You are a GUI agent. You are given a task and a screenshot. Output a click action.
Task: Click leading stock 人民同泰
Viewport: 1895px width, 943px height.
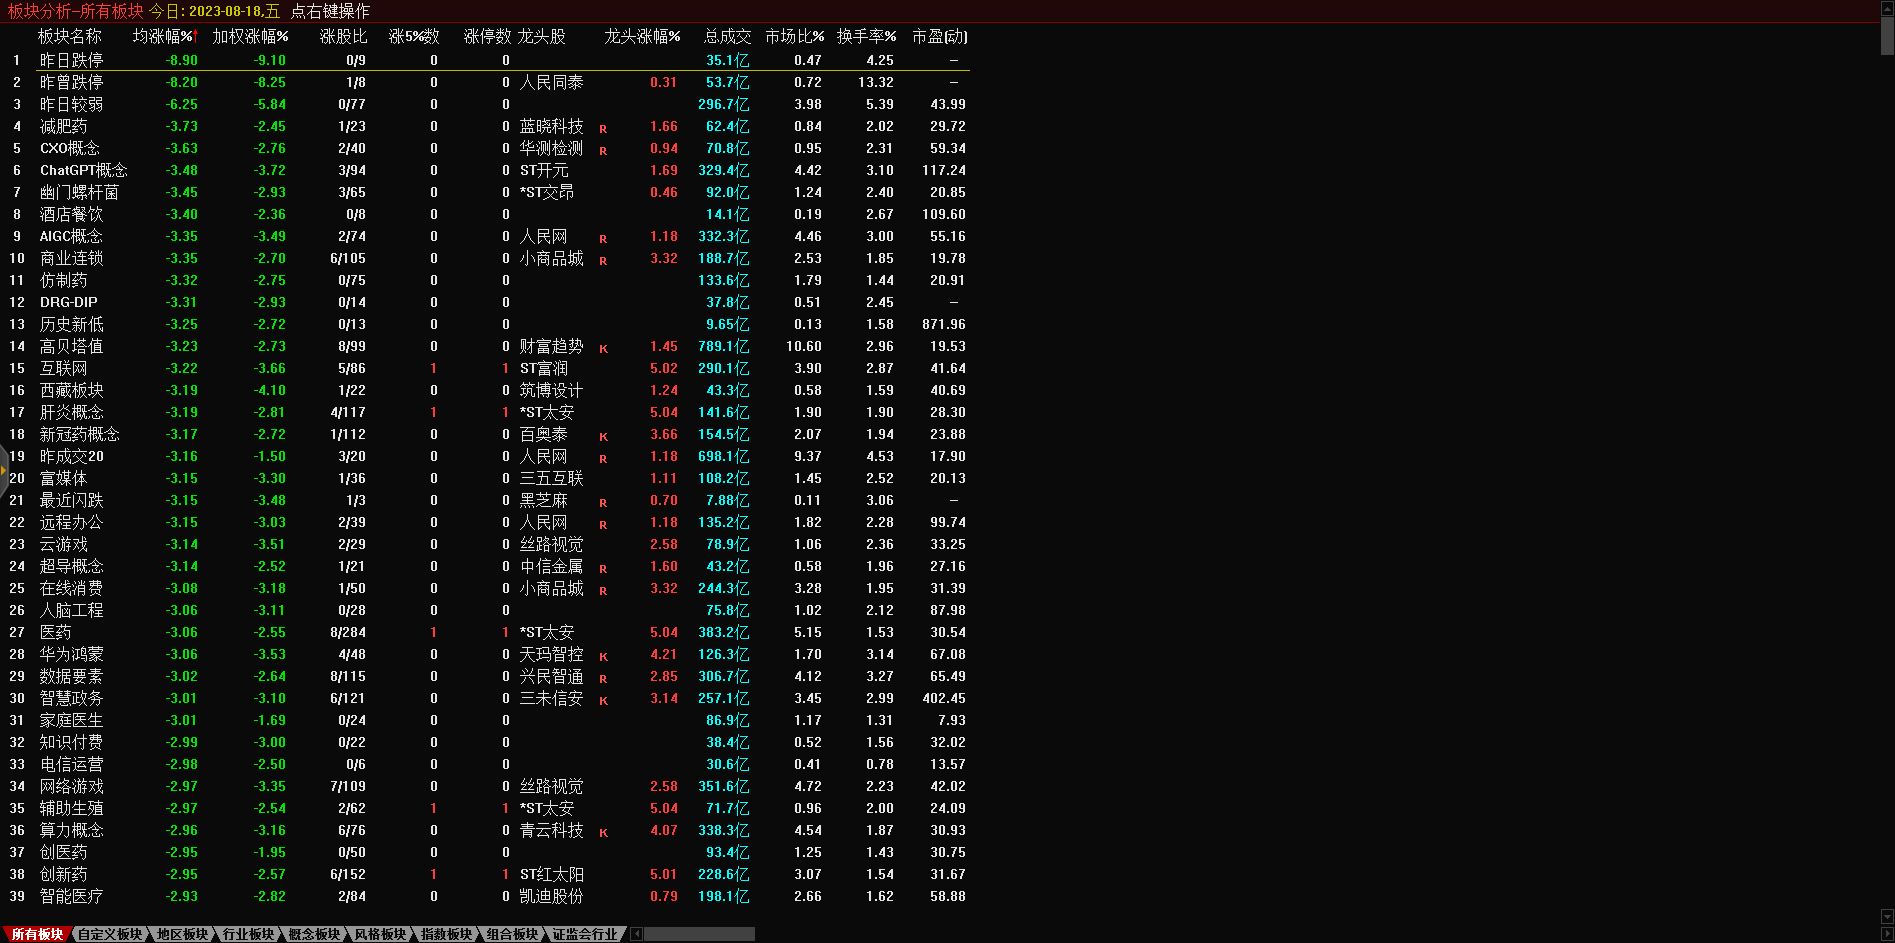point(551,83)
